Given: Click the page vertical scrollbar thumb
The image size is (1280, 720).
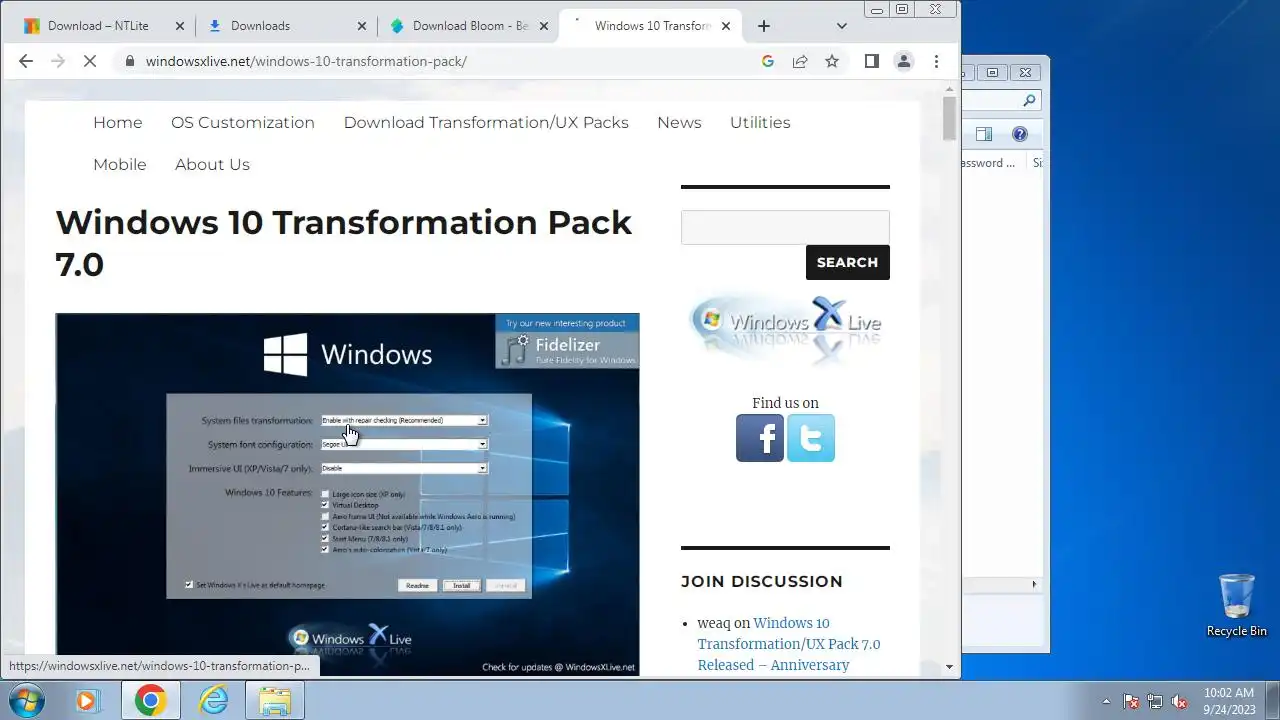Looking at the screenshot, I should pos(949,118).
